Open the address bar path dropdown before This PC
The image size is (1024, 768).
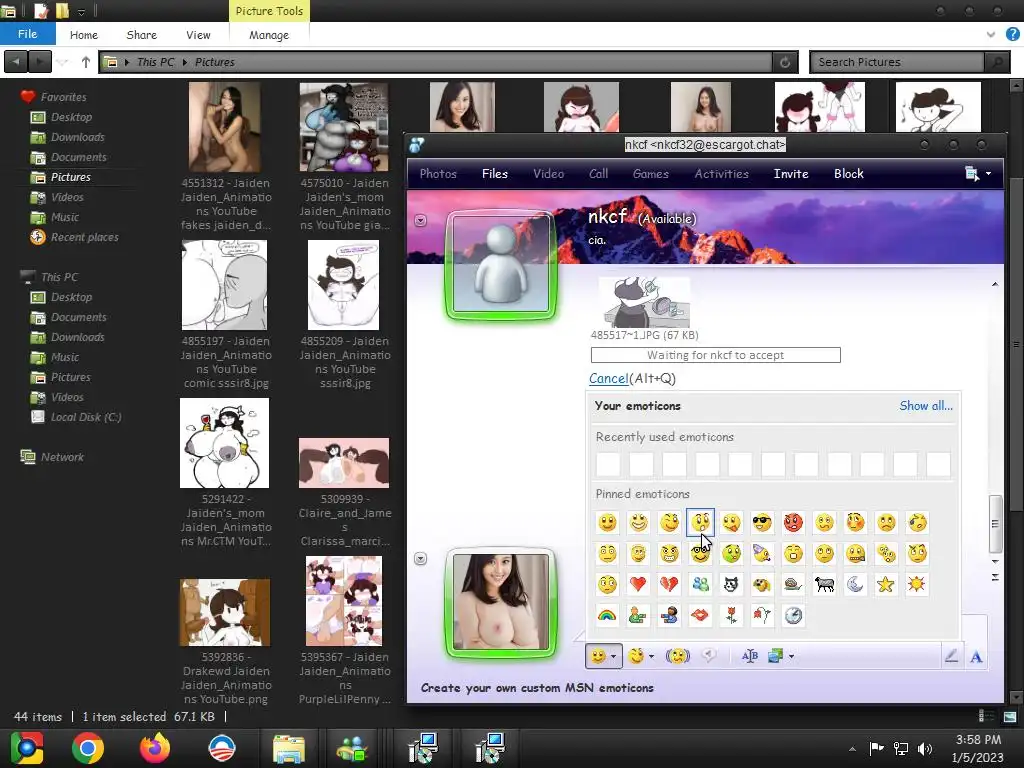[x=127, y=62]
